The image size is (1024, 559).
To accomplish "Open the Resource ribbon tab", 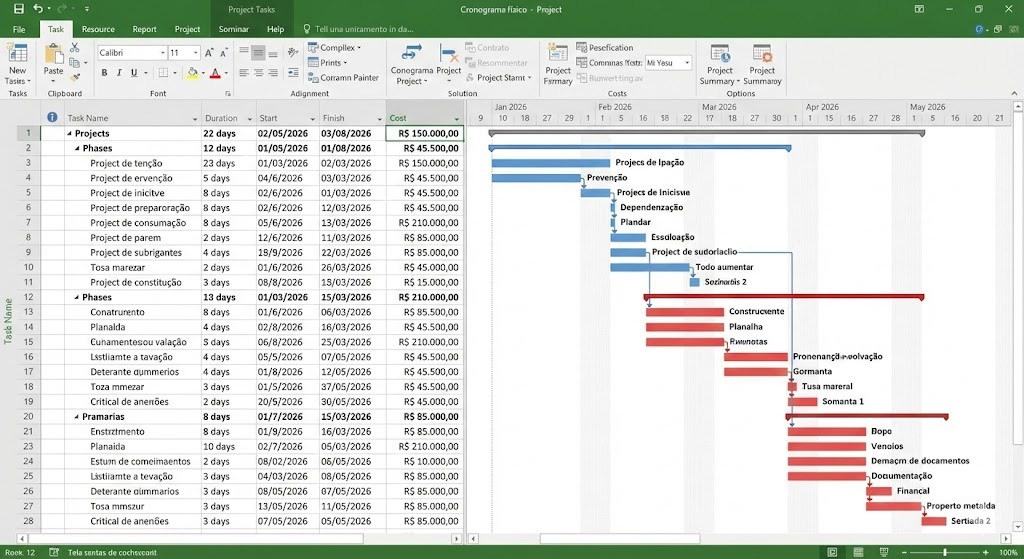I will click(x=98, y=29).
